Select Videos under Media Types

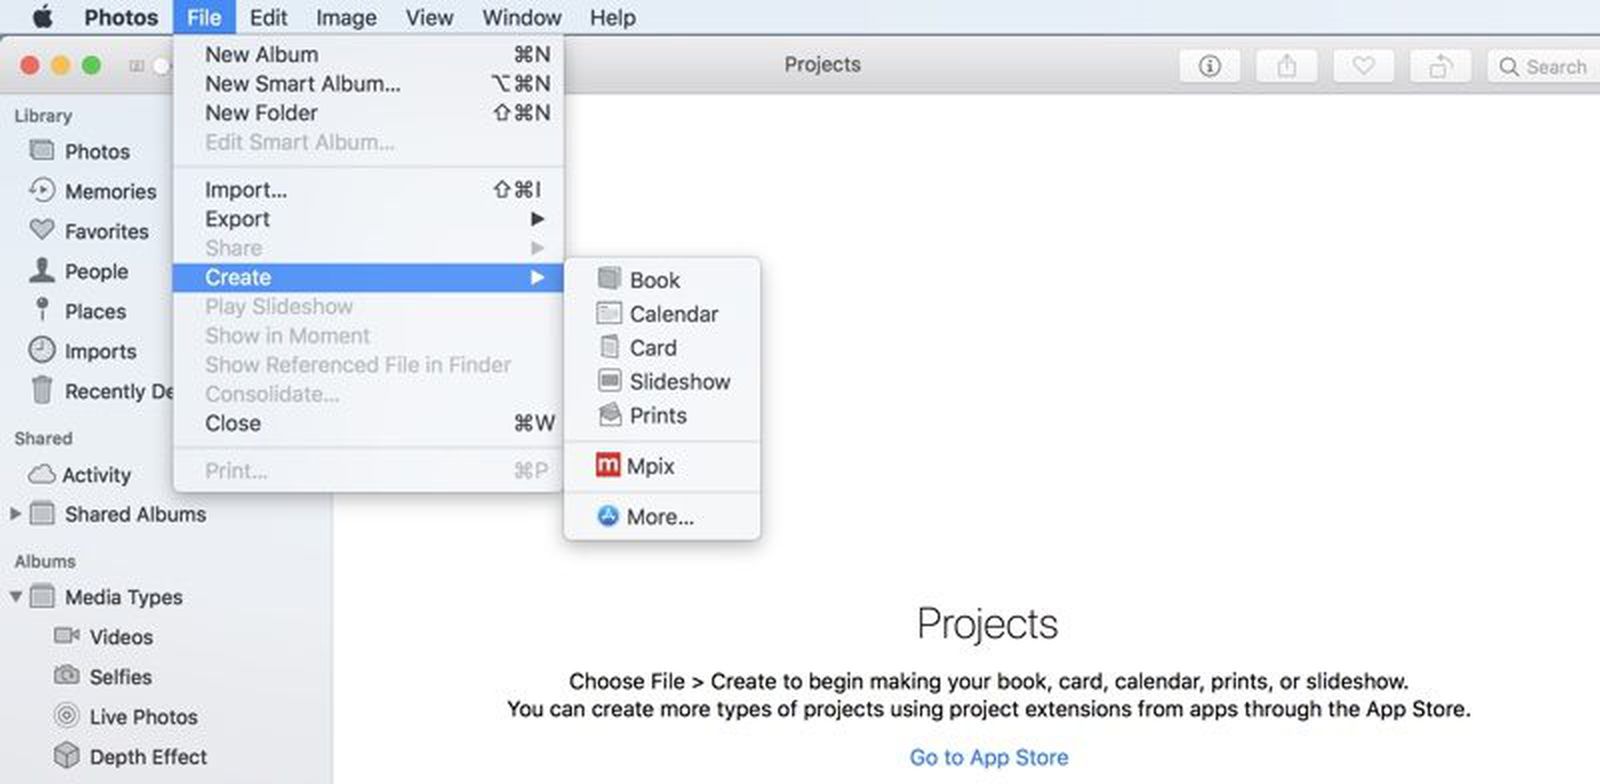tap(120, 637)
